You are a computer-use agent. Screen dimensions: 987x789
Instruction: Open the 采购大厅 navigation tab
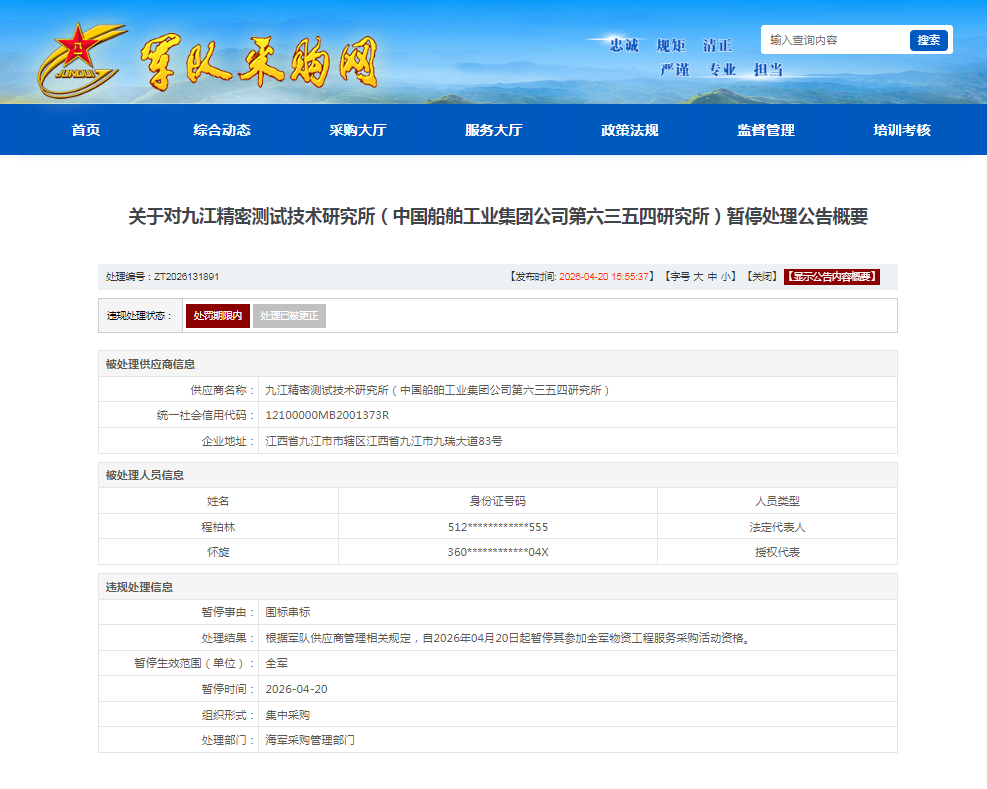click(x=358, y=130)
